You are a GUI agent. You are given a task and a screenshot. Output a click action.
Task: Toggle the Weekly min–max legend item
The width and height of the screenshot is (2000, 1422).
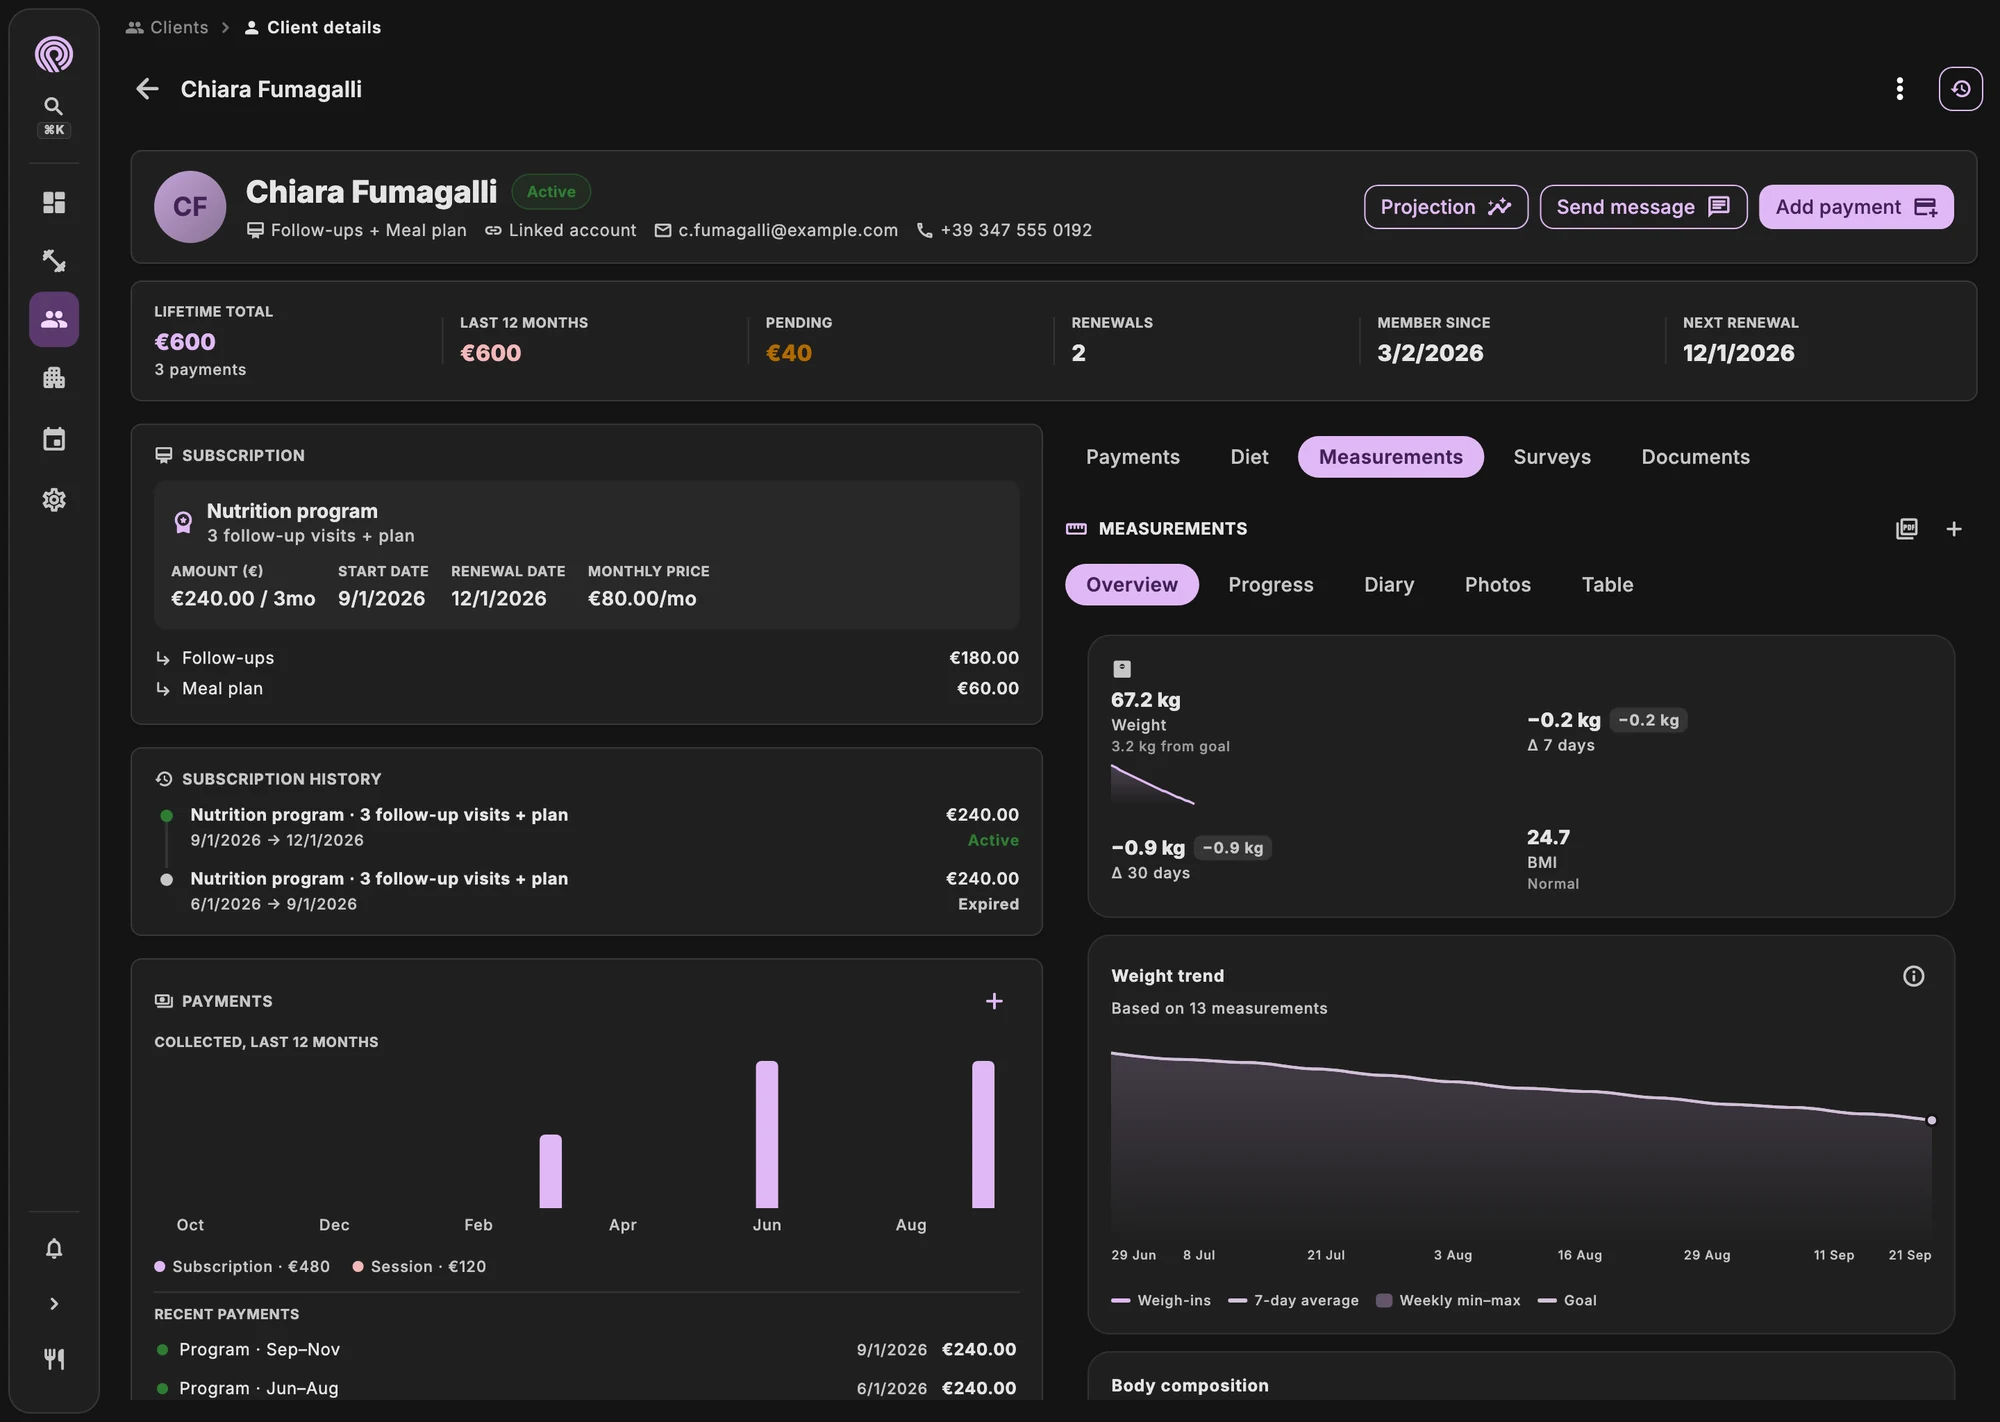[x=1448, y=1301]
